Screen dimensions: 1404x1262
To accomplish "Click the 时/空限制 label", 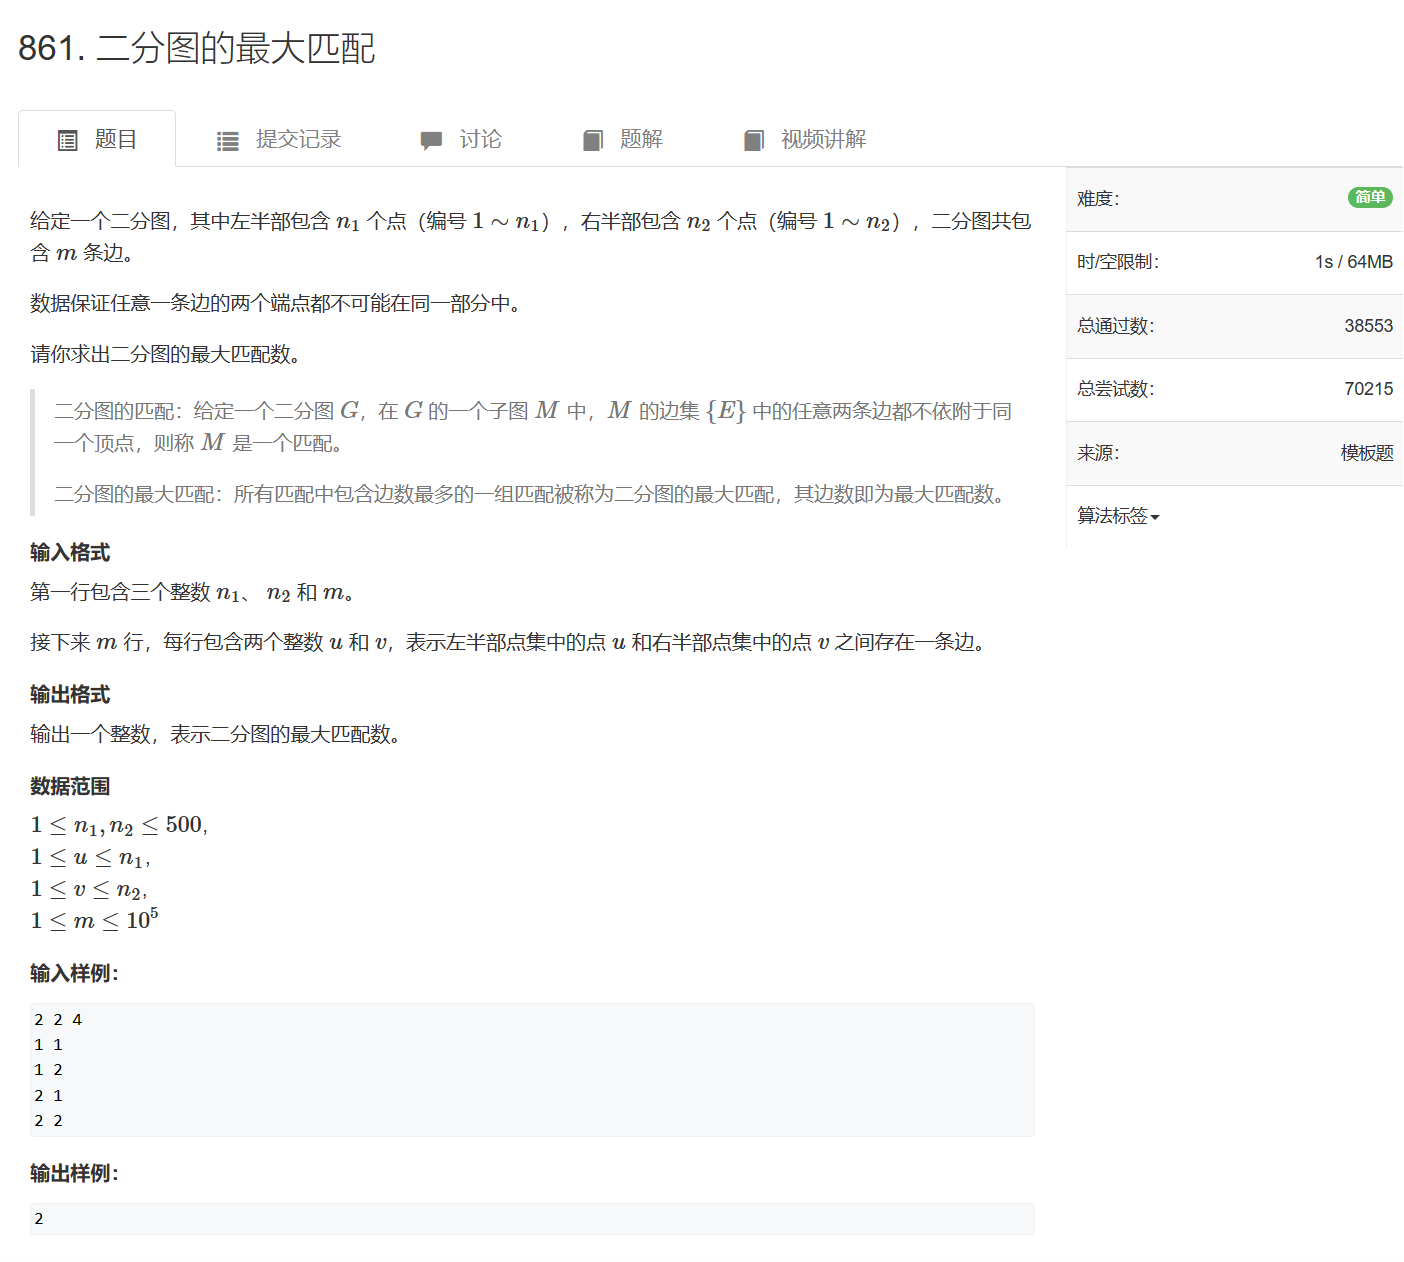I will [1118, 262].
